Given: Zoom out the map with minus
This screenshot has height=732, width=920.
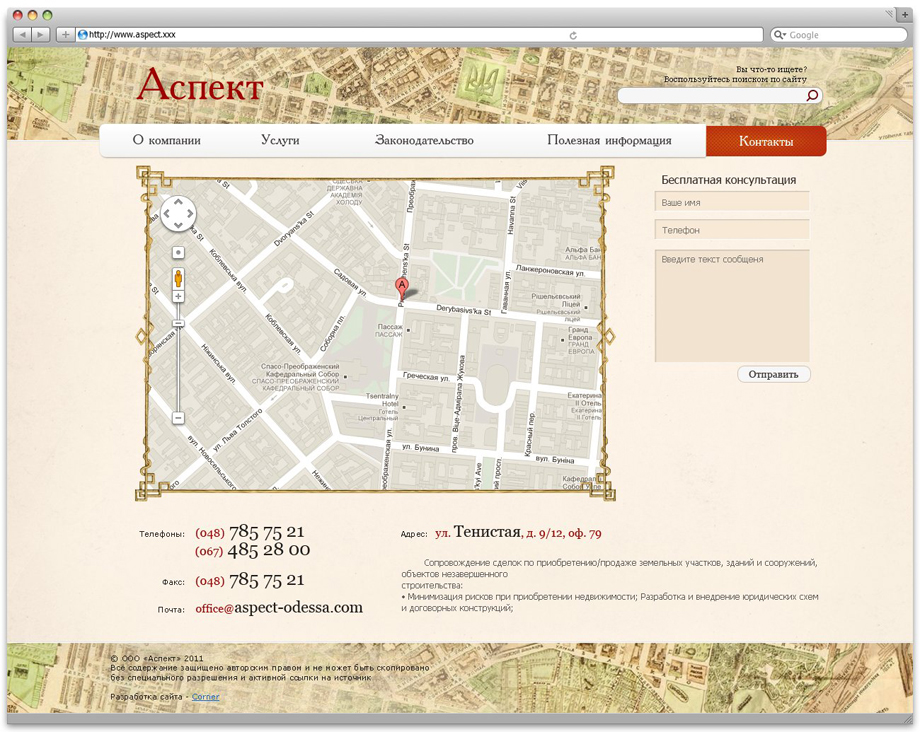Looking at the screenshot, I should point(178,418).
